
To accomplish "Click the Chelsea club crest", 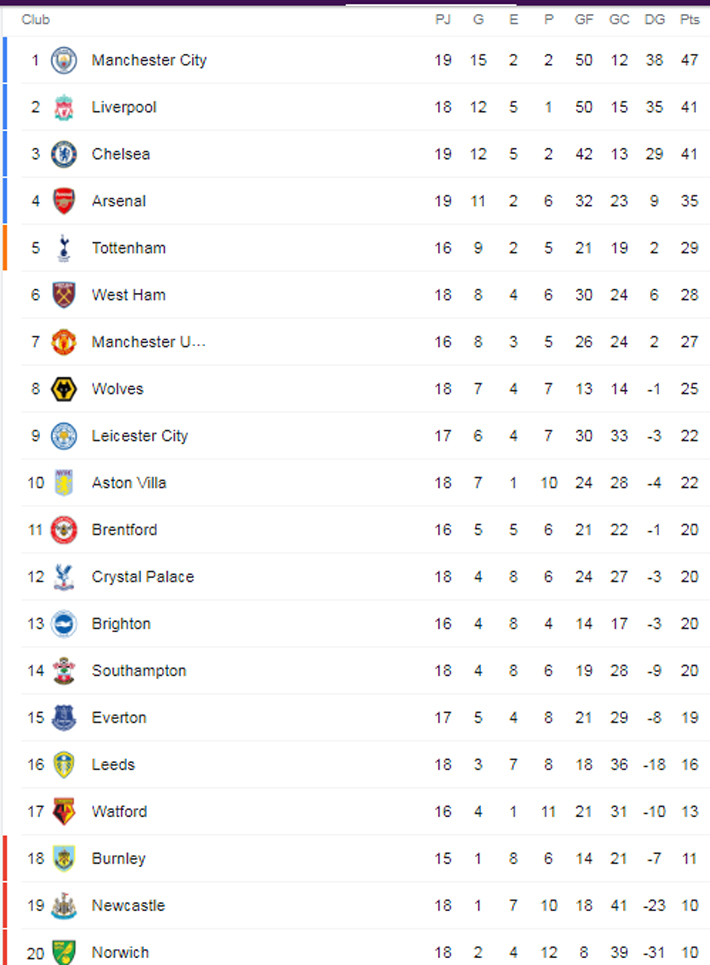I will pyautogui.click(x=64, y=154).
